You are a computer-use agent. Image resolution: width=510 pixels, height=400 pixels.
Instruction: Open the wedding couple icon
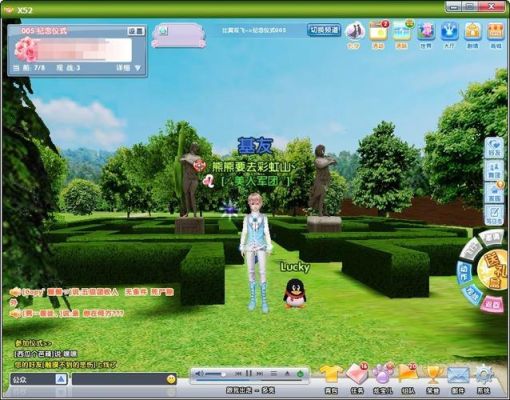(x=354, y=31)
